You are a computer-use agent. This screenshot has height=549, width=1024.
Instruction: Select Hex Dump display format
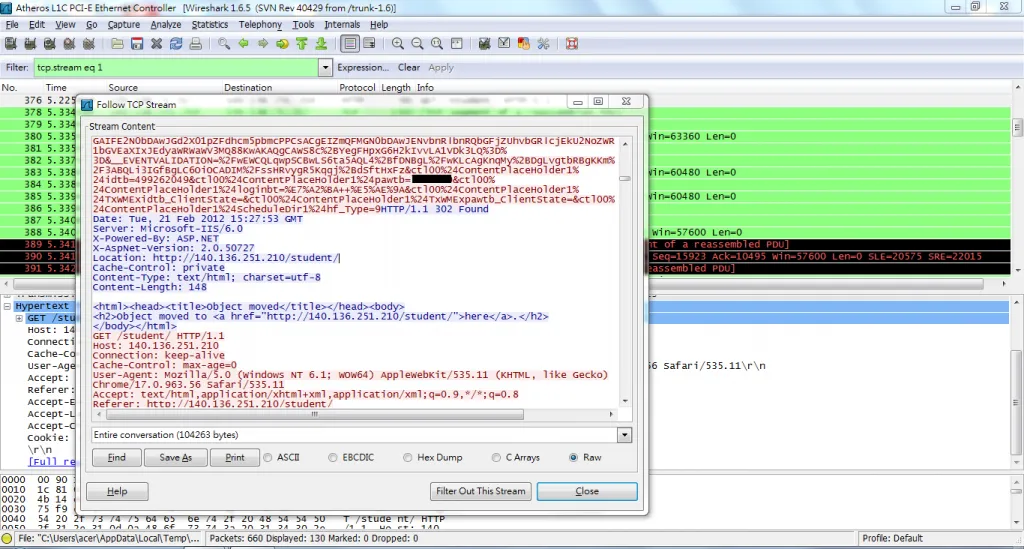(x=408, y=458)
